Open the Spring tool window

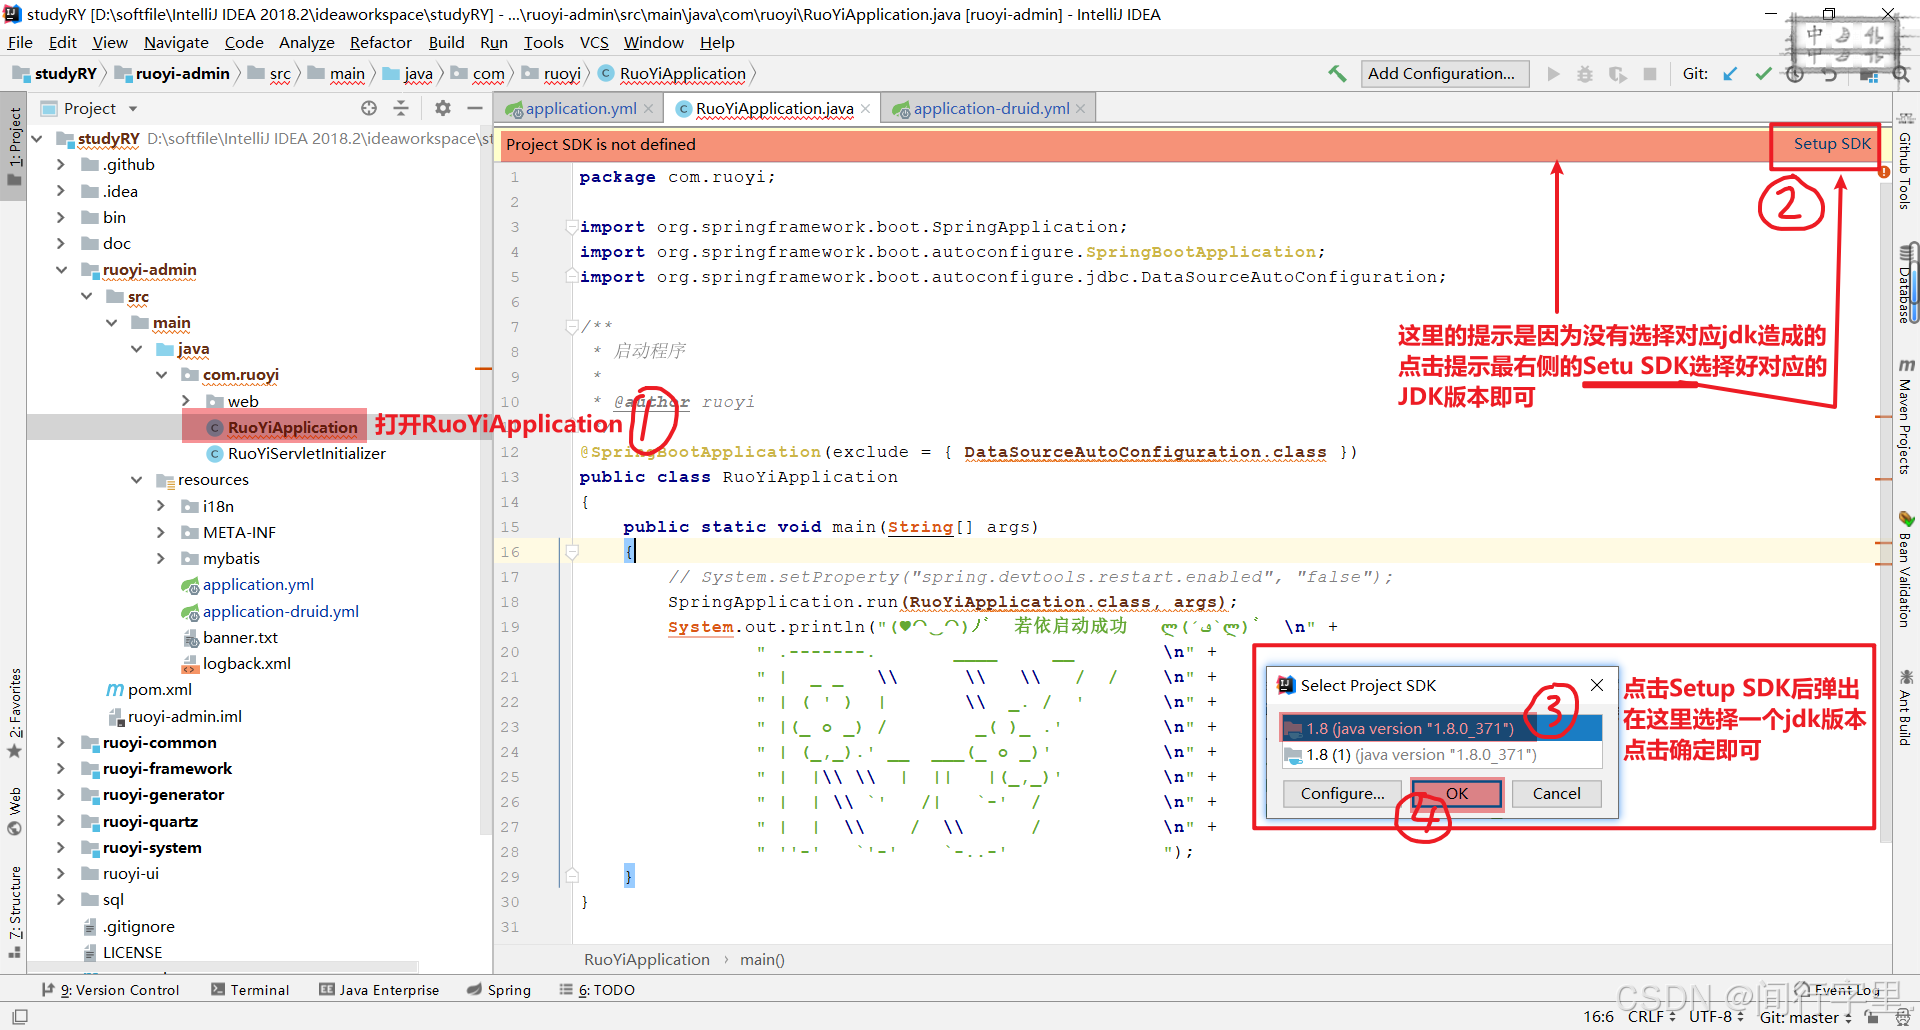click(499, 990)
